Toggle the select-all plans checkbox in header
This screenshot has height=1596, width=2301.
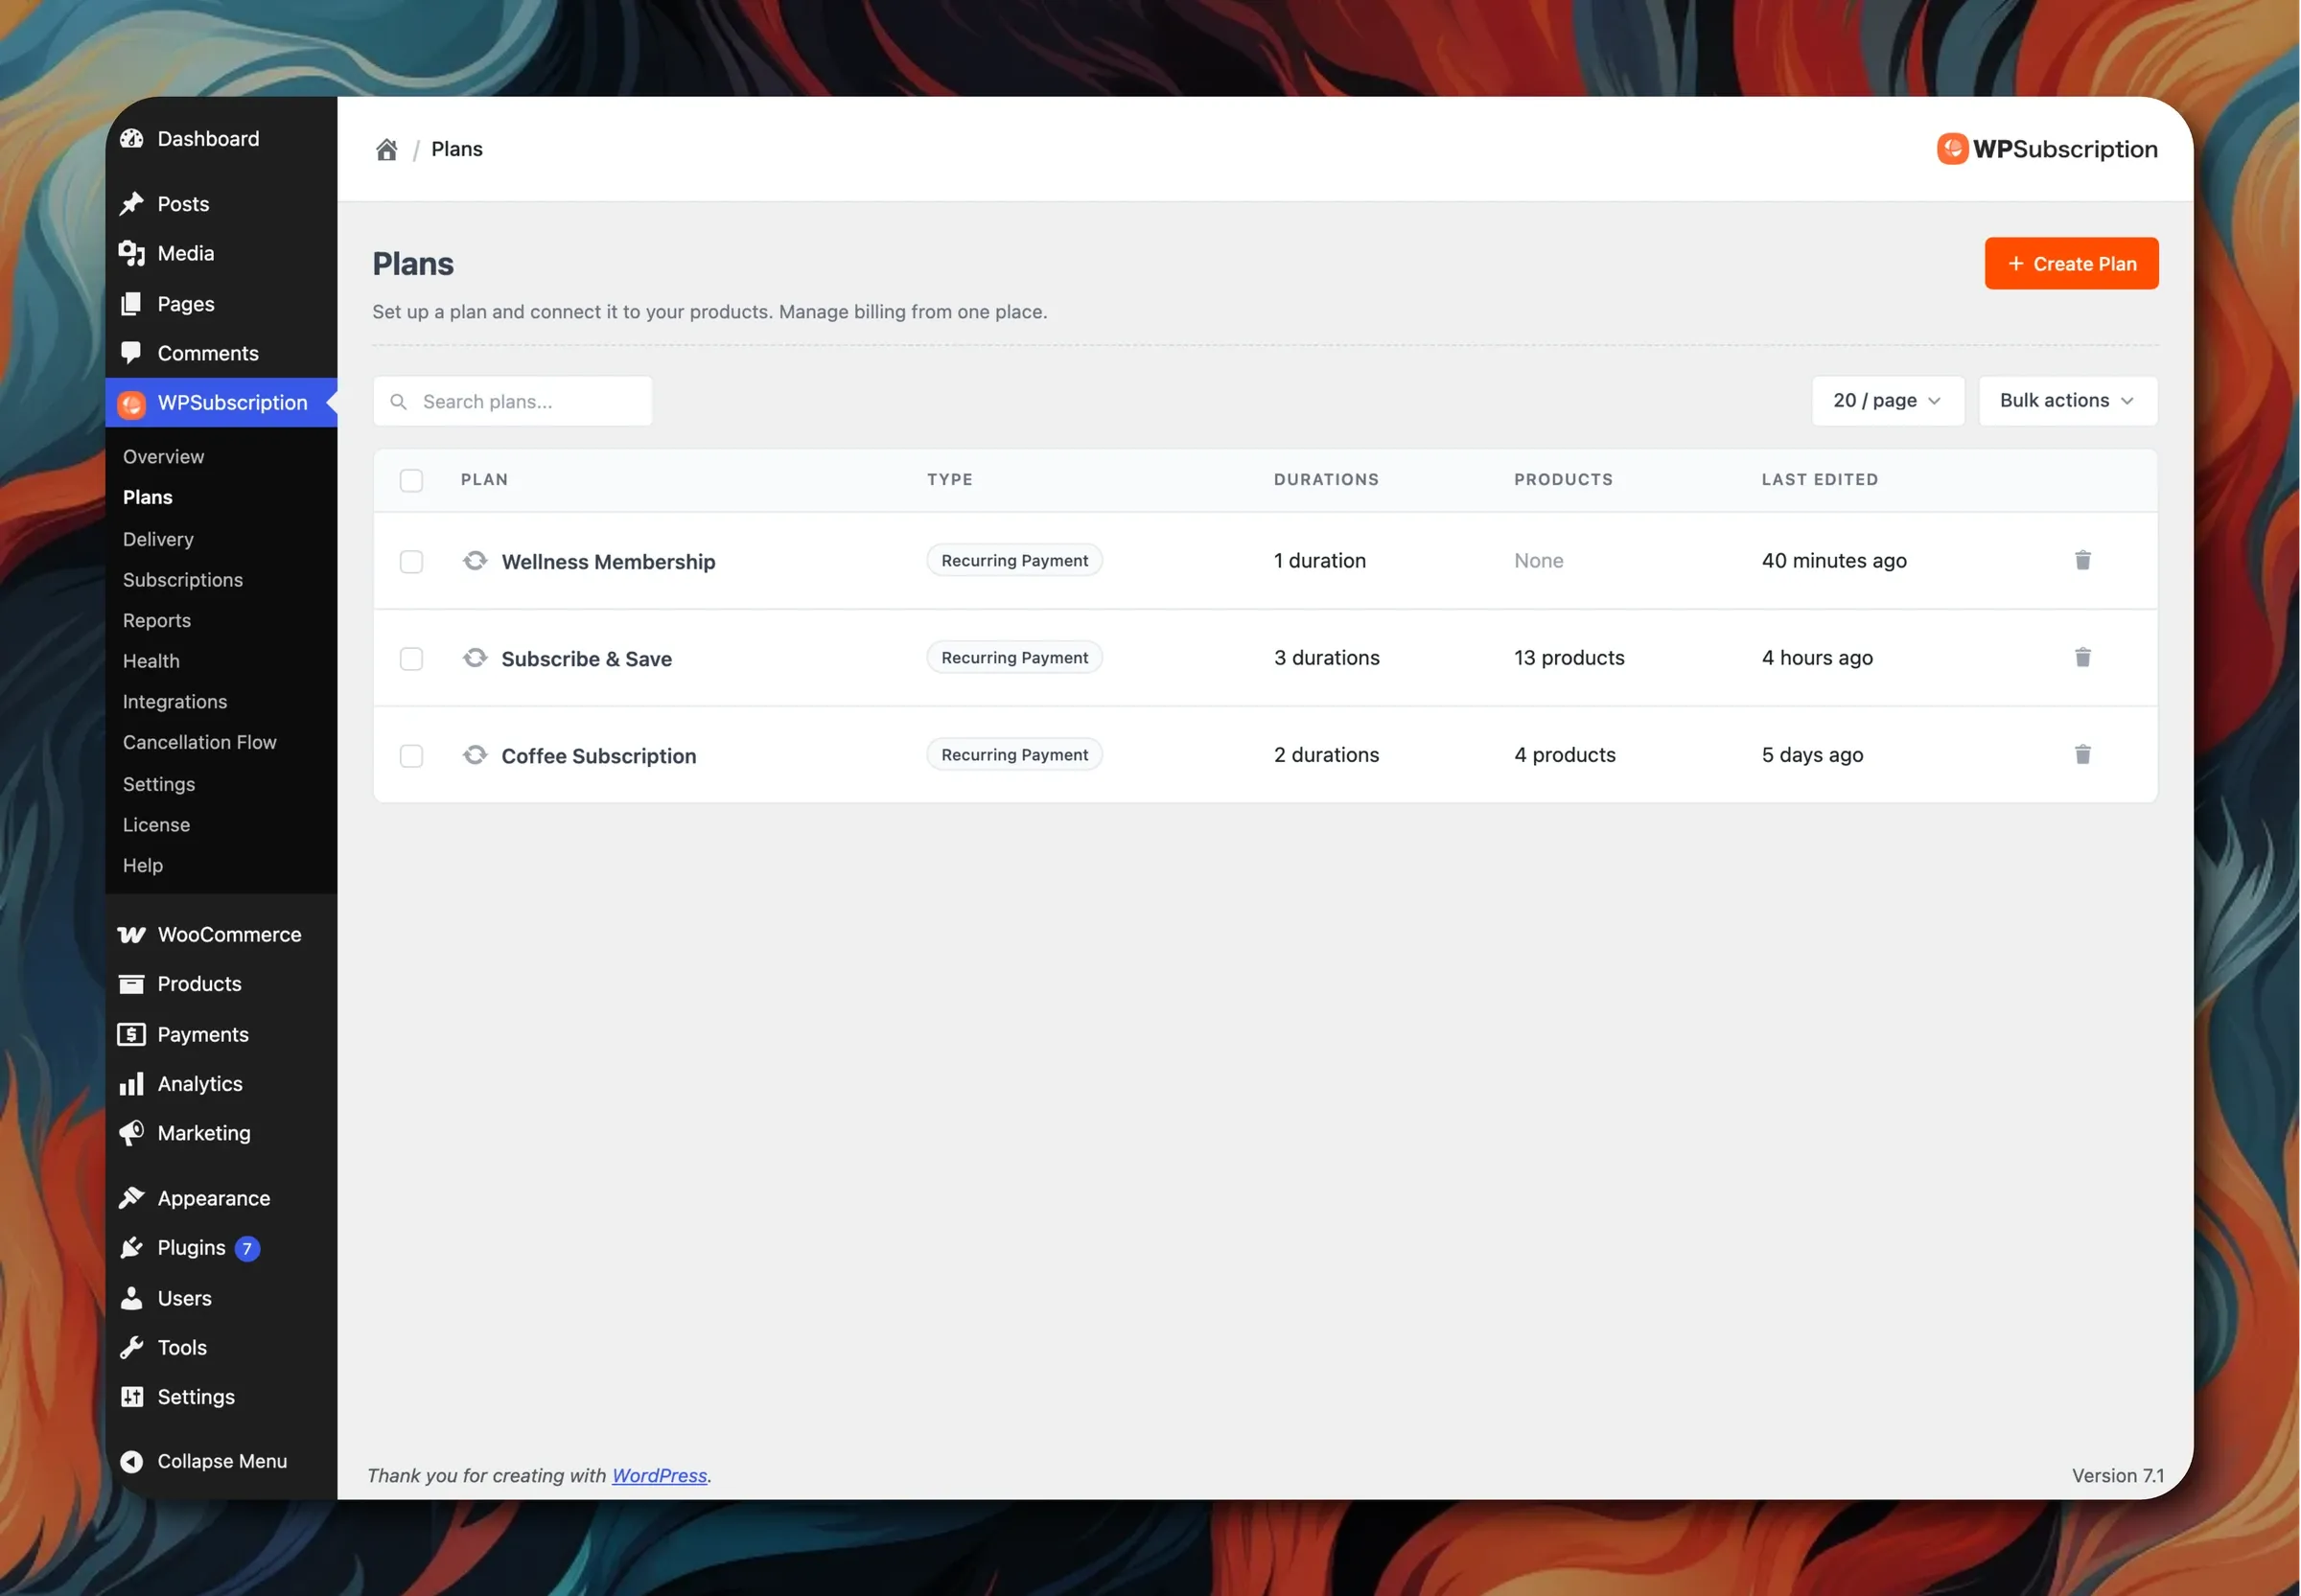(x=411, y=480)
